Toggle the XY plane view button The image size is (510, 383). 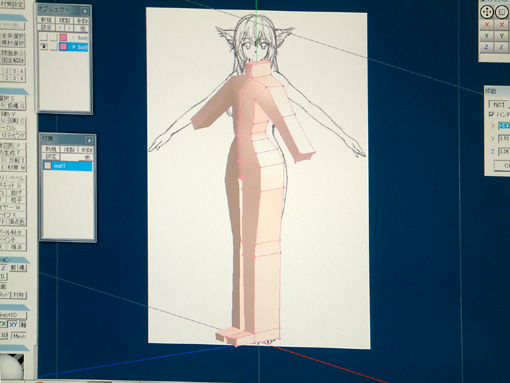click(13, 324)
